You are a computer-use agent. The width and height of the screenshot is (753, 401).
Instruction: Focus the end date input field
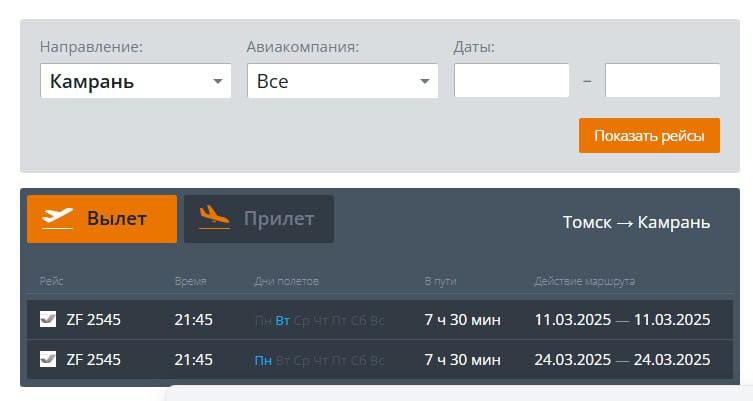coord(662,81)
